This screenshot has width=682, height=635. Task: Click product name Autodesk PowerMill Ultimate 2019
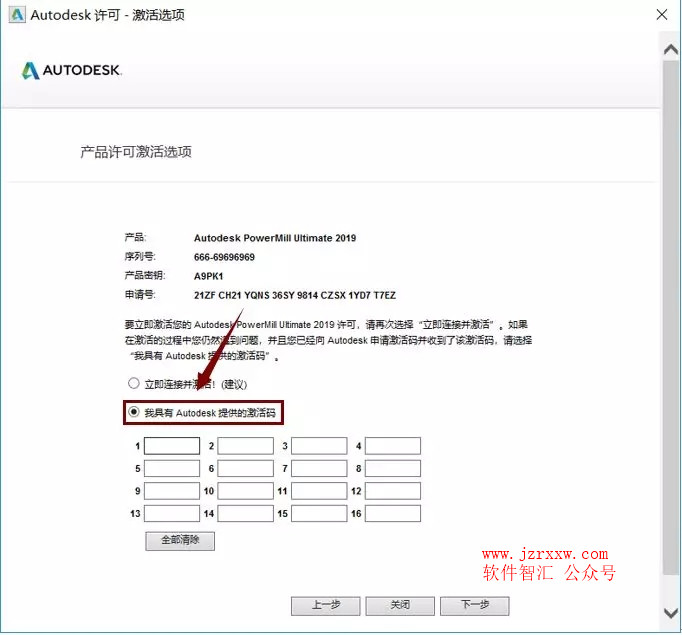click(x=275, y=238)
